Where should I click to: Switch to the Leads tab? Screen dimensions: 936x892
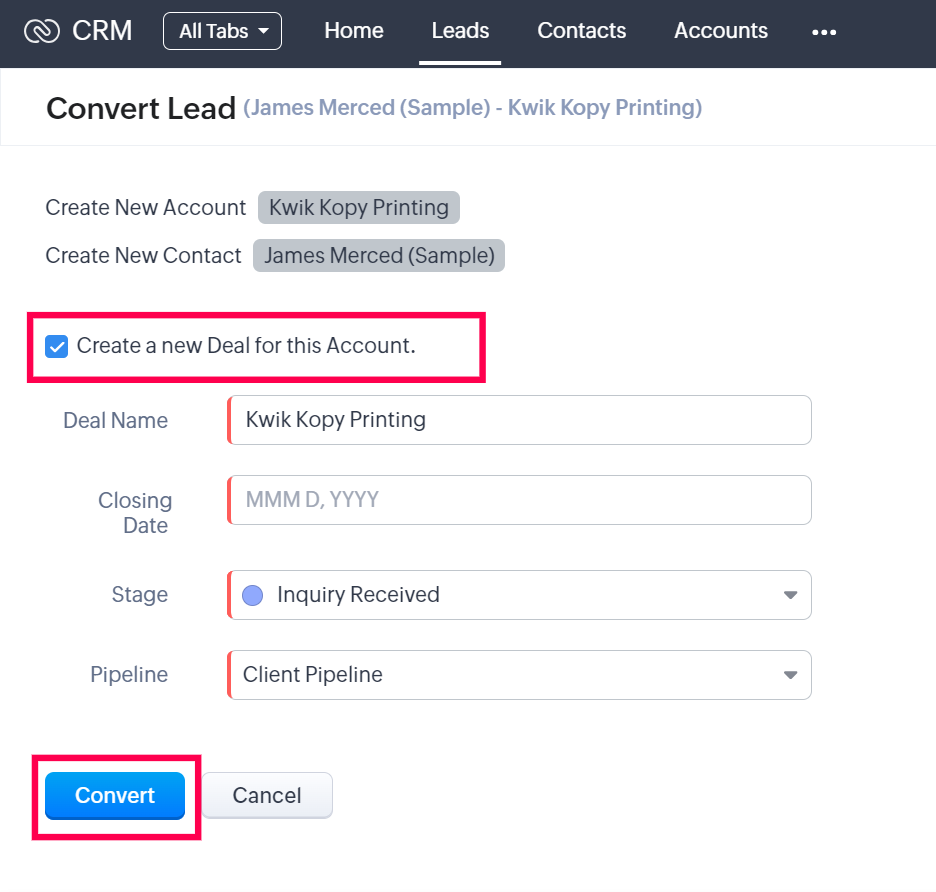(x=460, y=31)
